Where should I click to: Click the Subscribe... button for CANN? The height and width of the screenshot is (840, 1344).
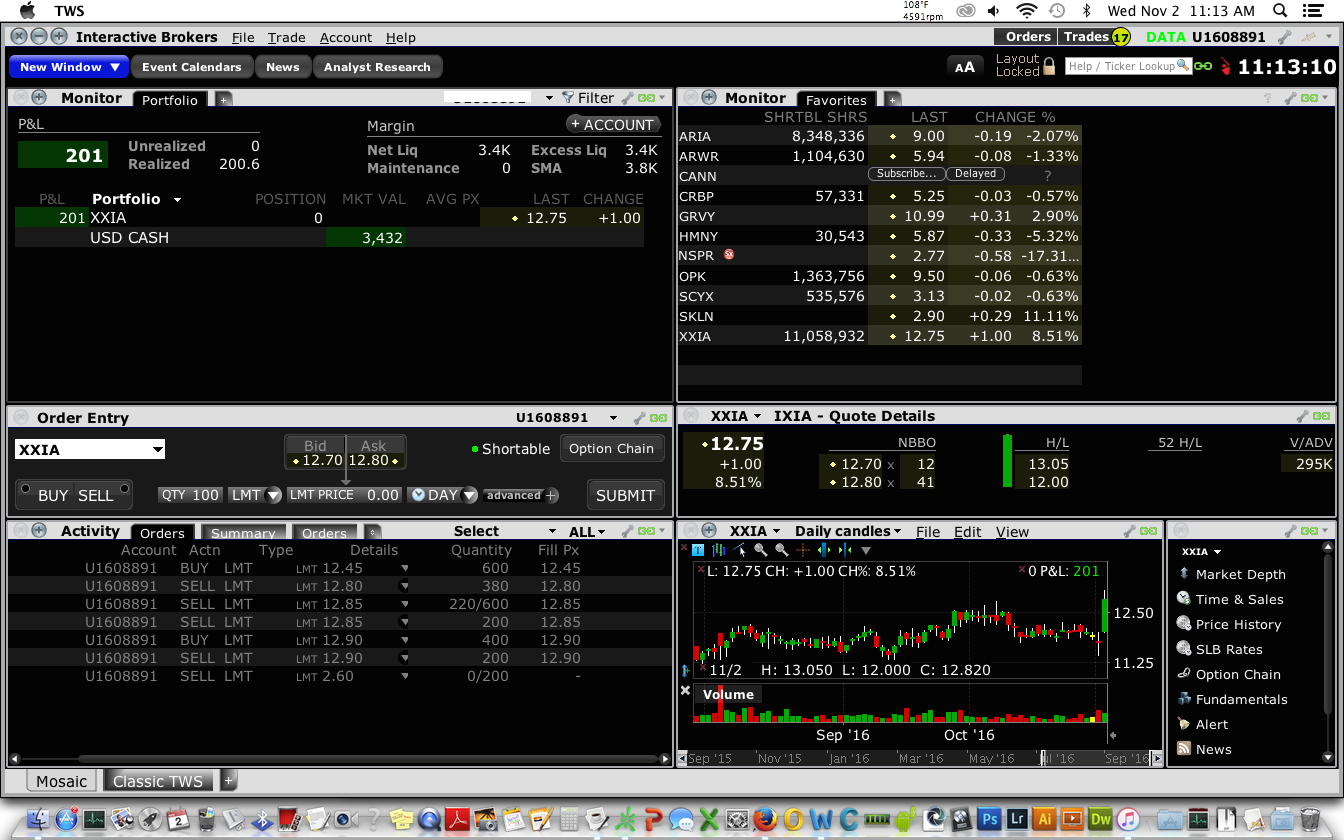tap(906, 174)
